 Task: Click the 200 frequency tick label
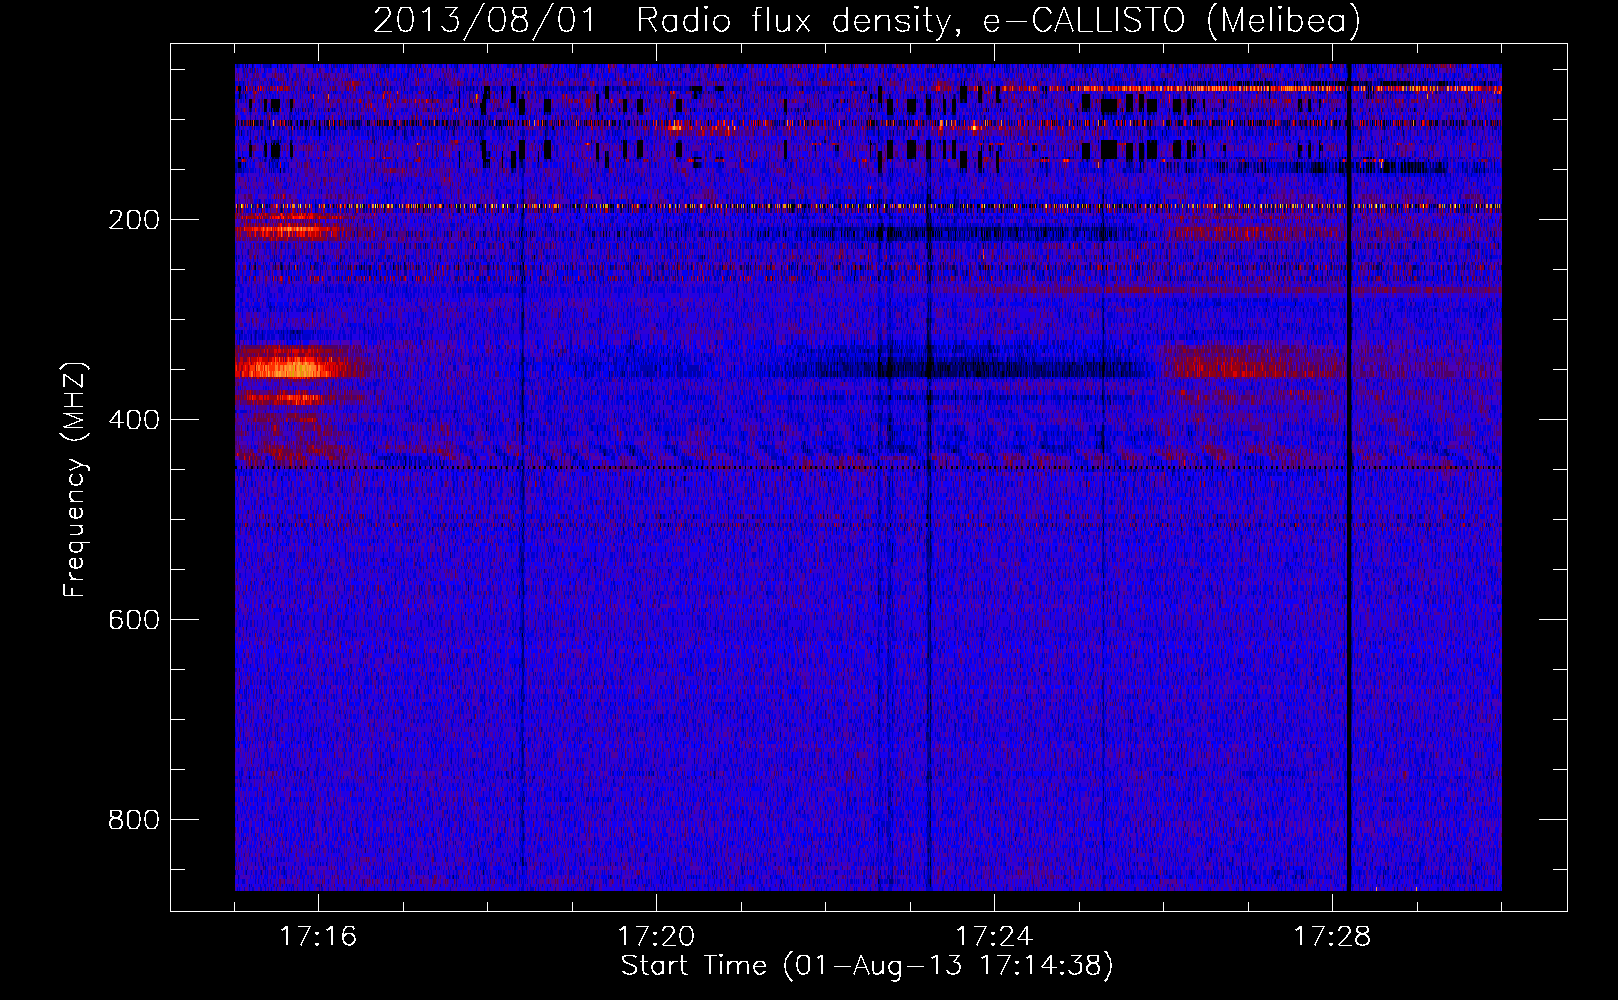[134, 220]
